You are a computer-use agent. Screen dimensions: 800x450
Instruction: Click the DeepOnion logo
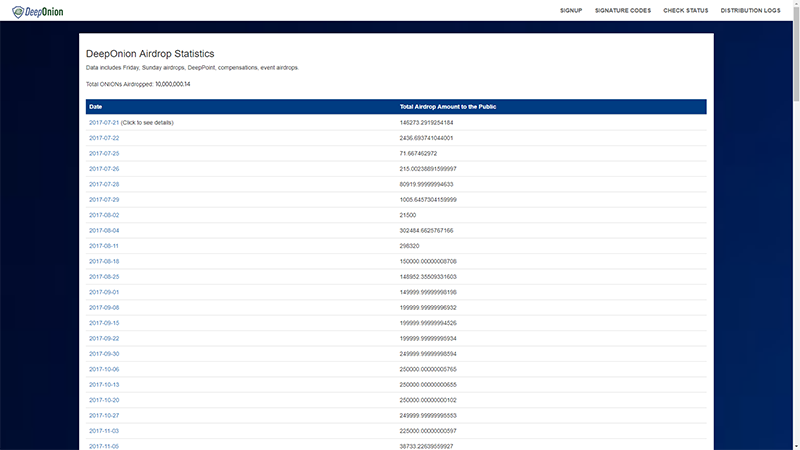pos(38,11)
